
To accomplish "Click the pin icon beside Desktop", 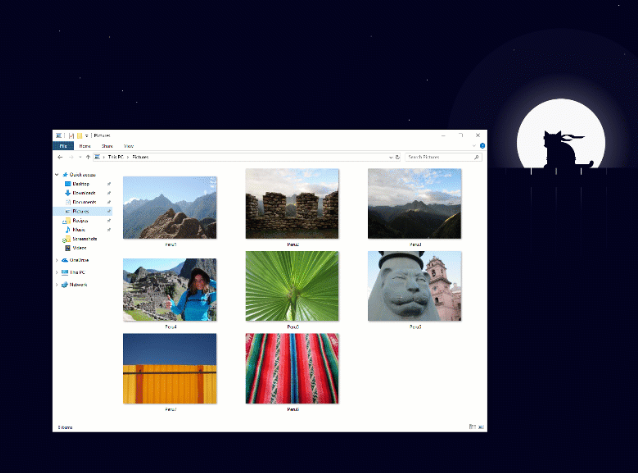I will point(109,184).
